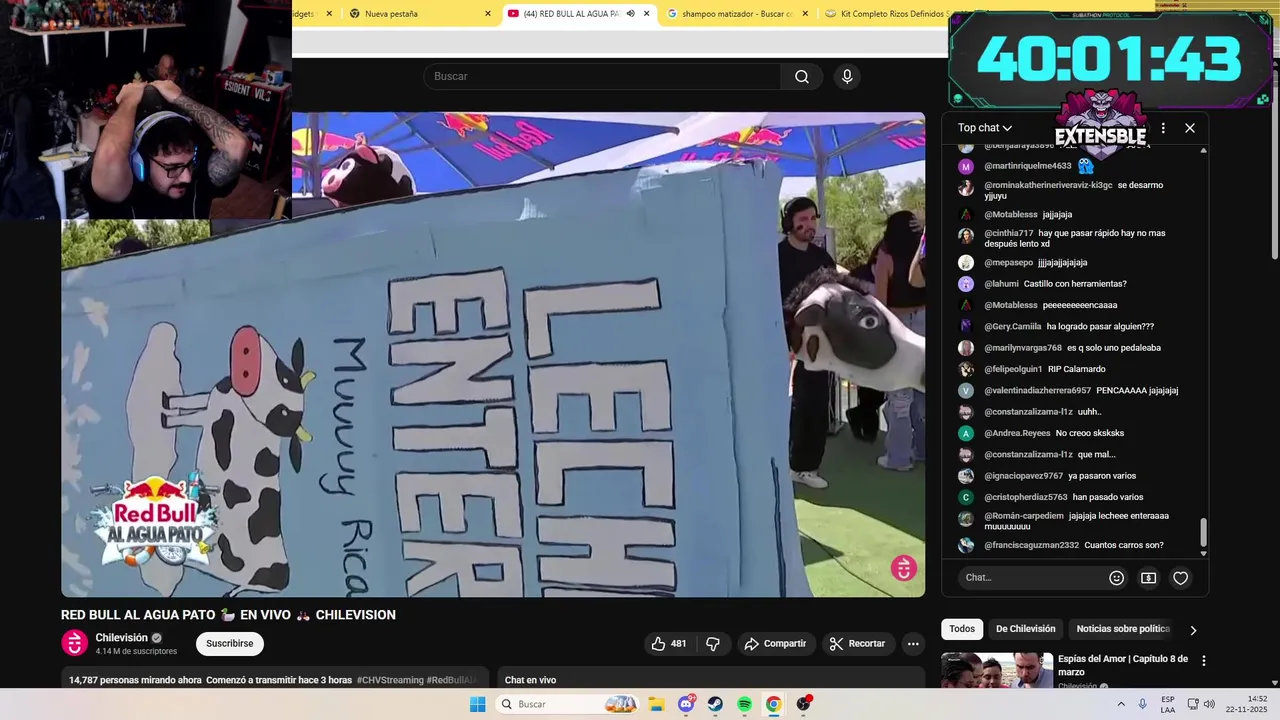Close the live chat panel
1280x720 pixels.
point(1190,128)
